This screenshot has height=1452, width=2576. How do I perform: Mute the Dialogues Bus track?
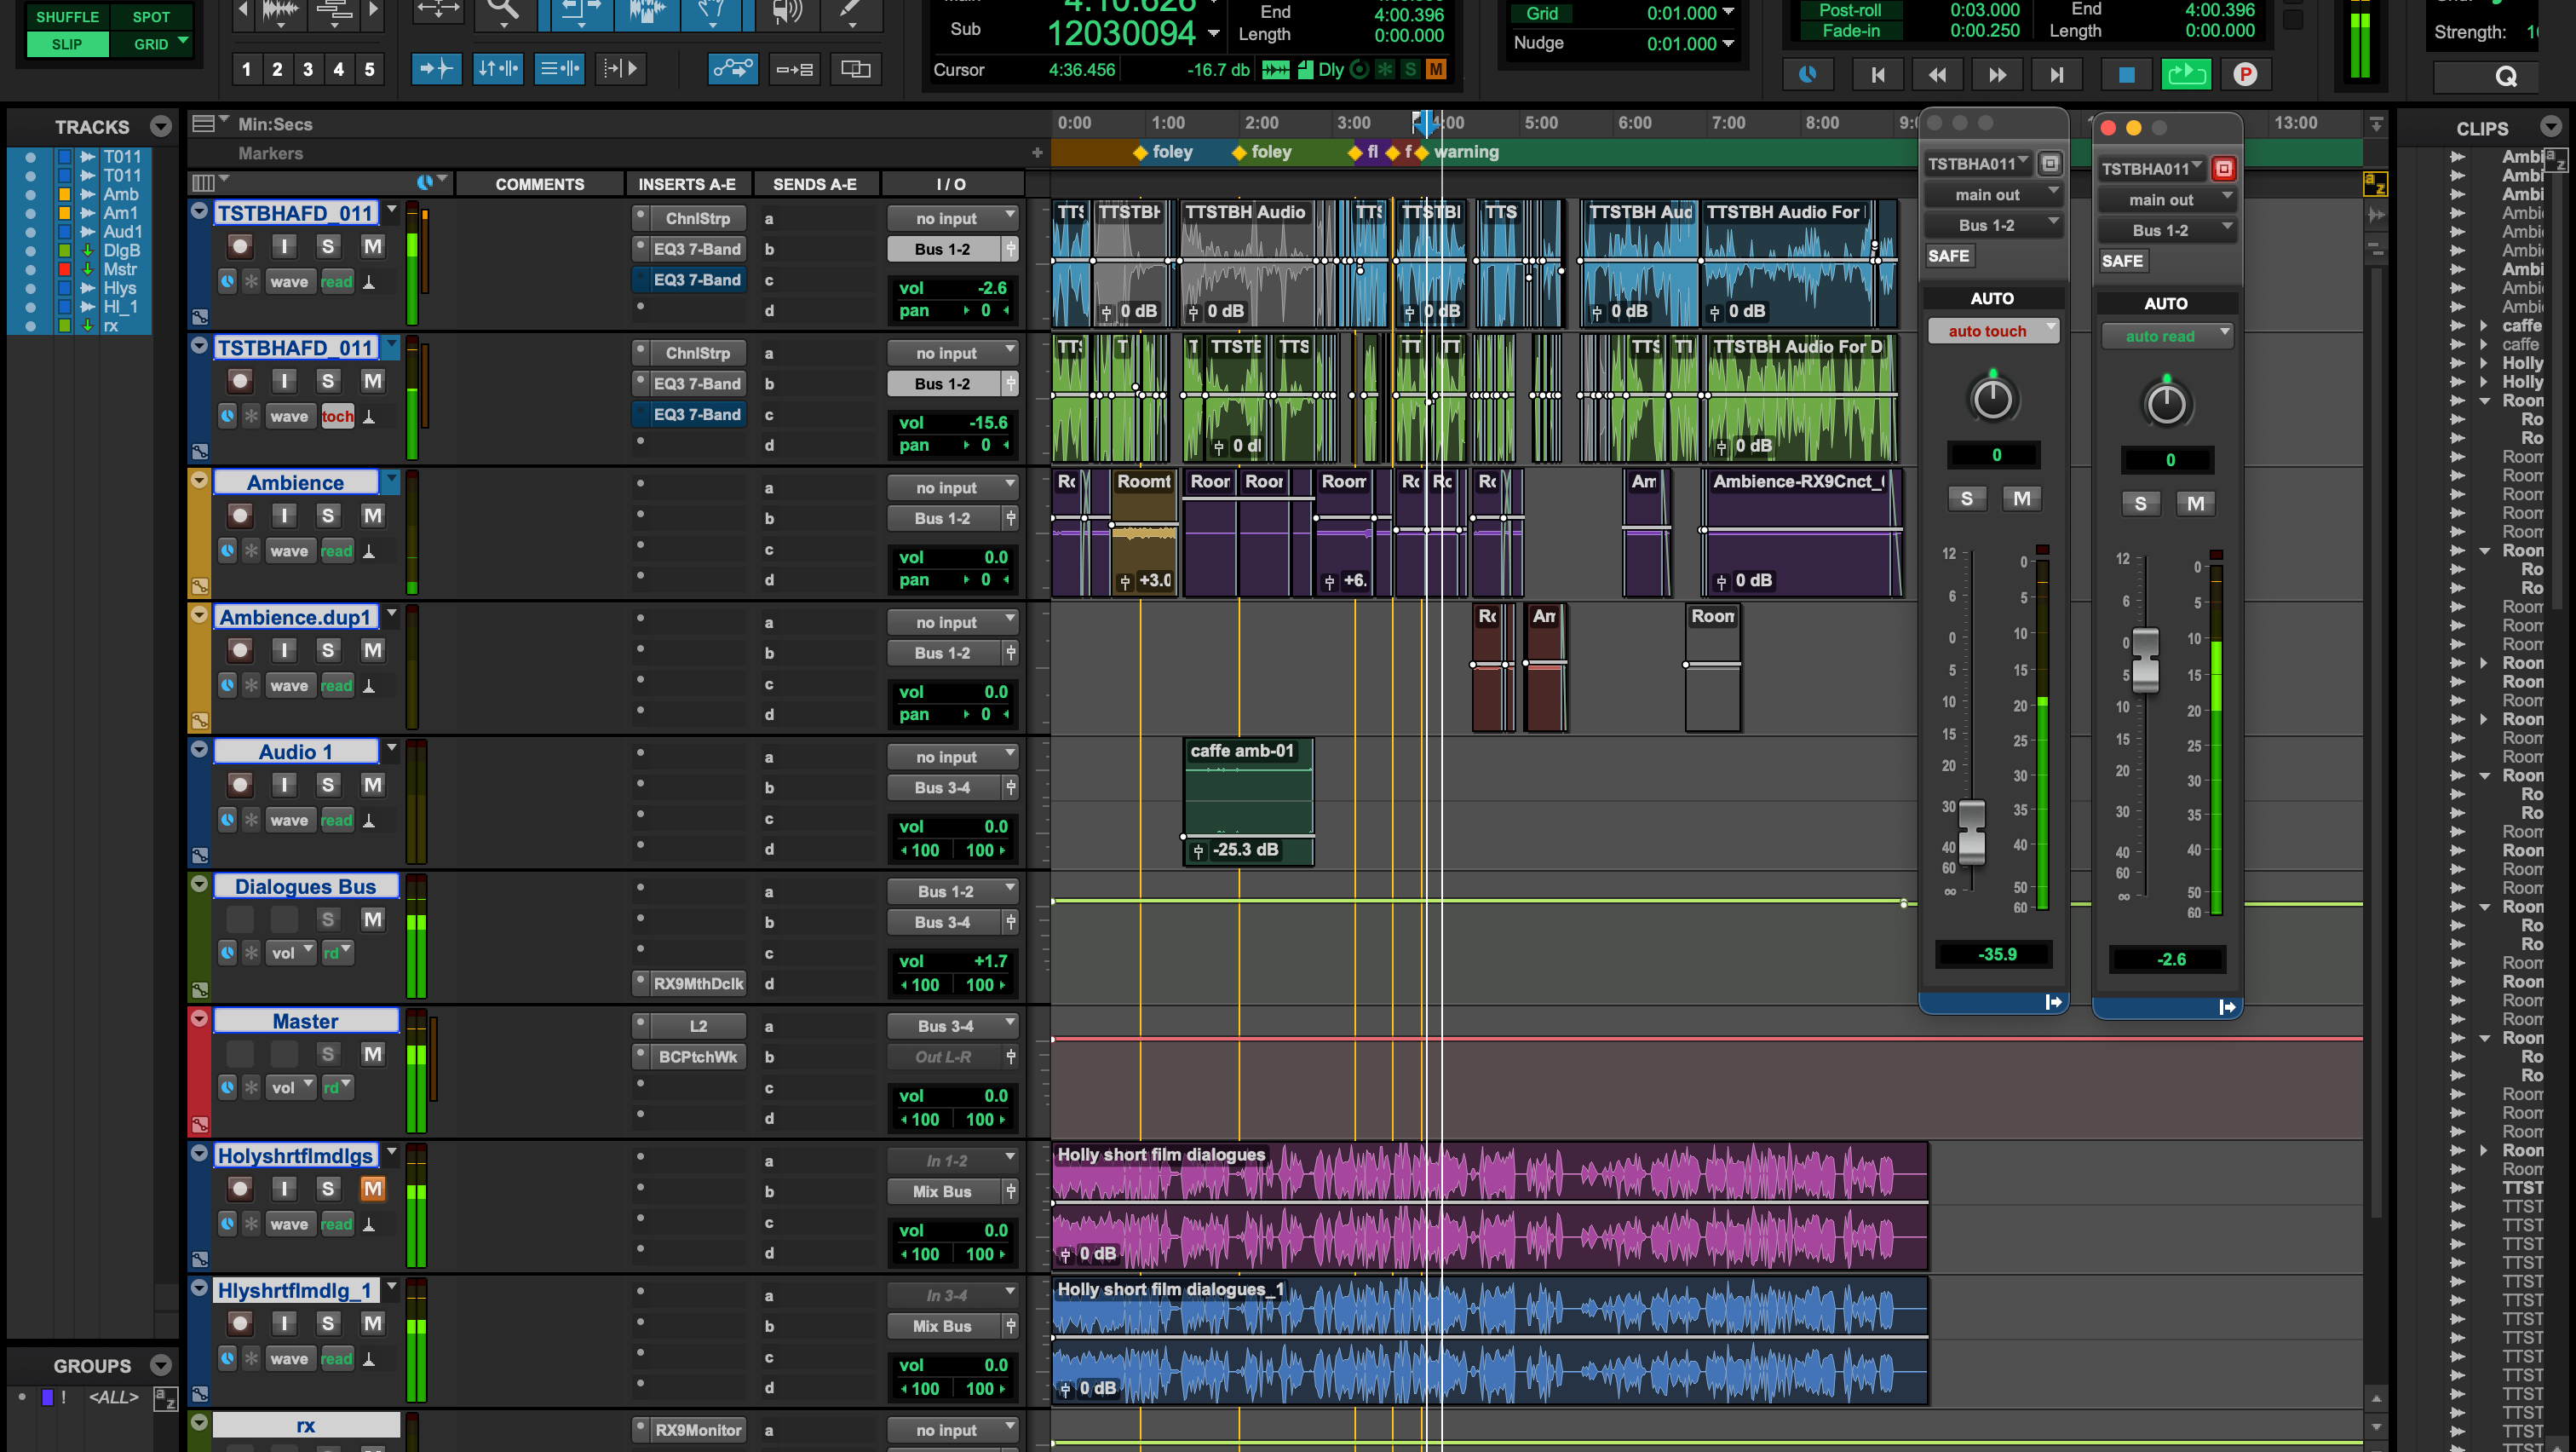point(373,920)
